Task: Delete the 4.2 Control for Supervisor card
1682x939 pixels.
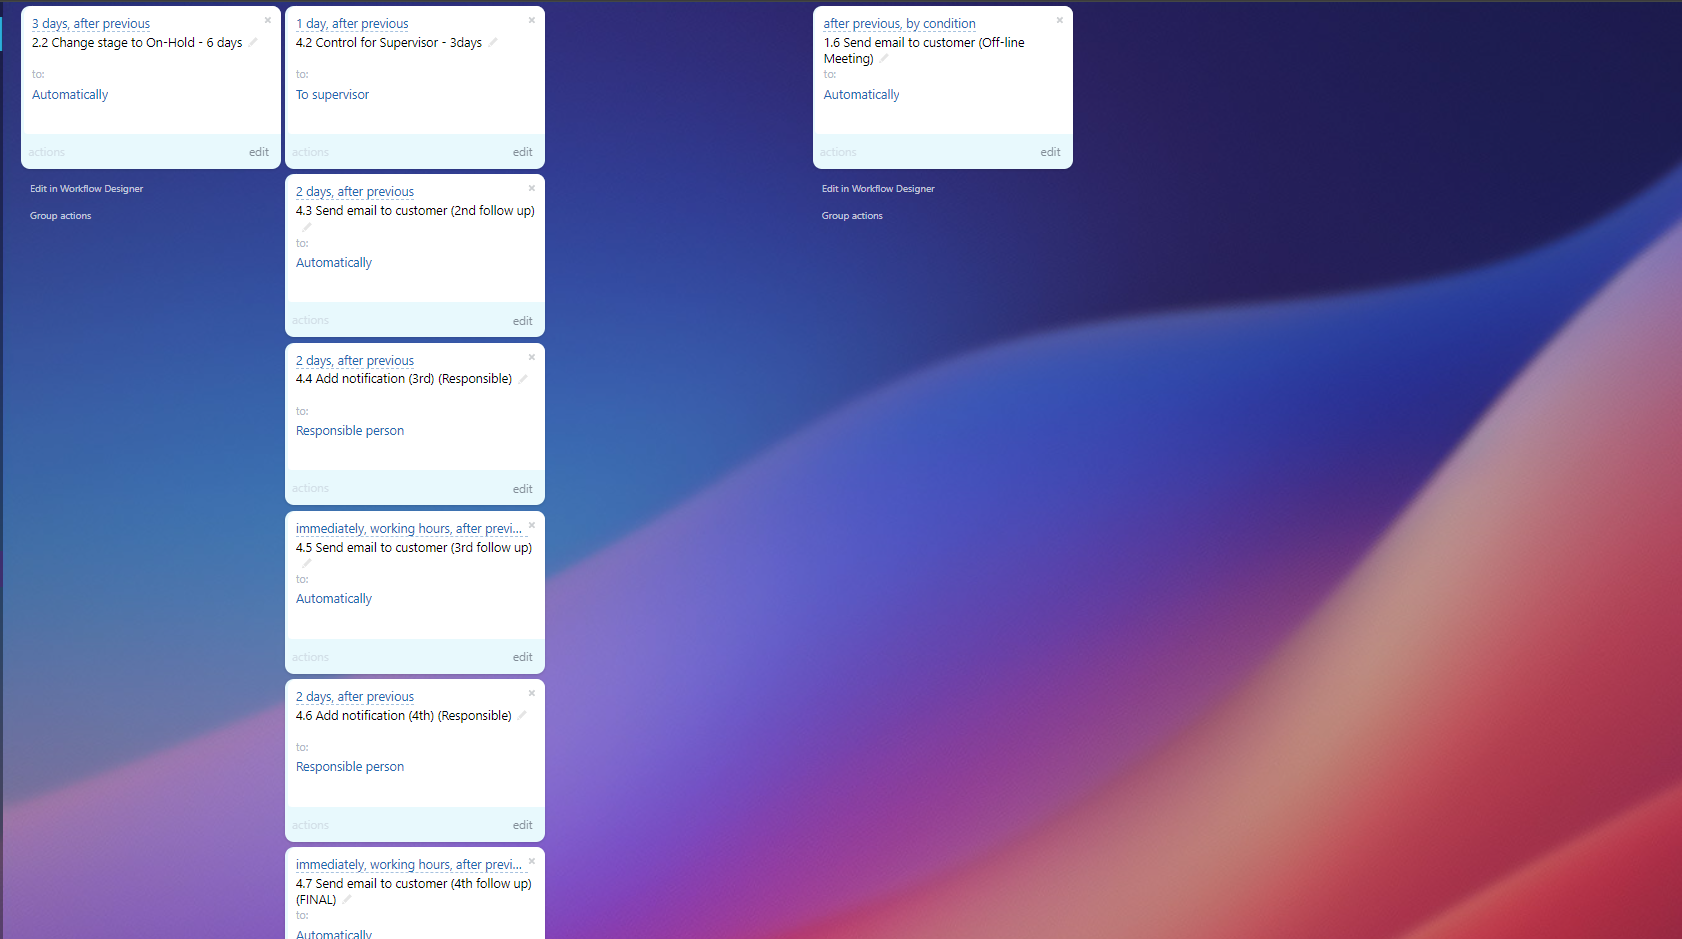Action: click(531, 20)
